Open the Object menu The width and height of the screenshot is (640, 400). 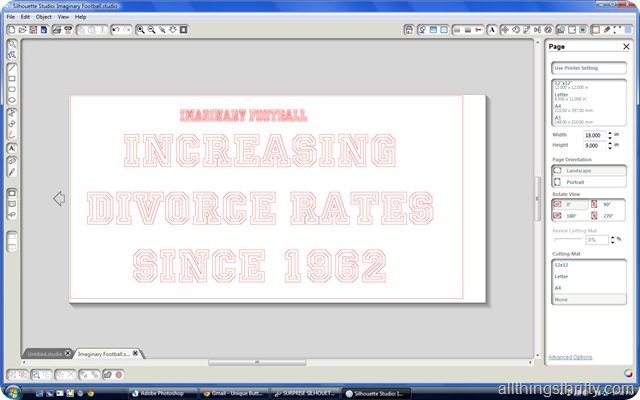click(x=43, y=17)
